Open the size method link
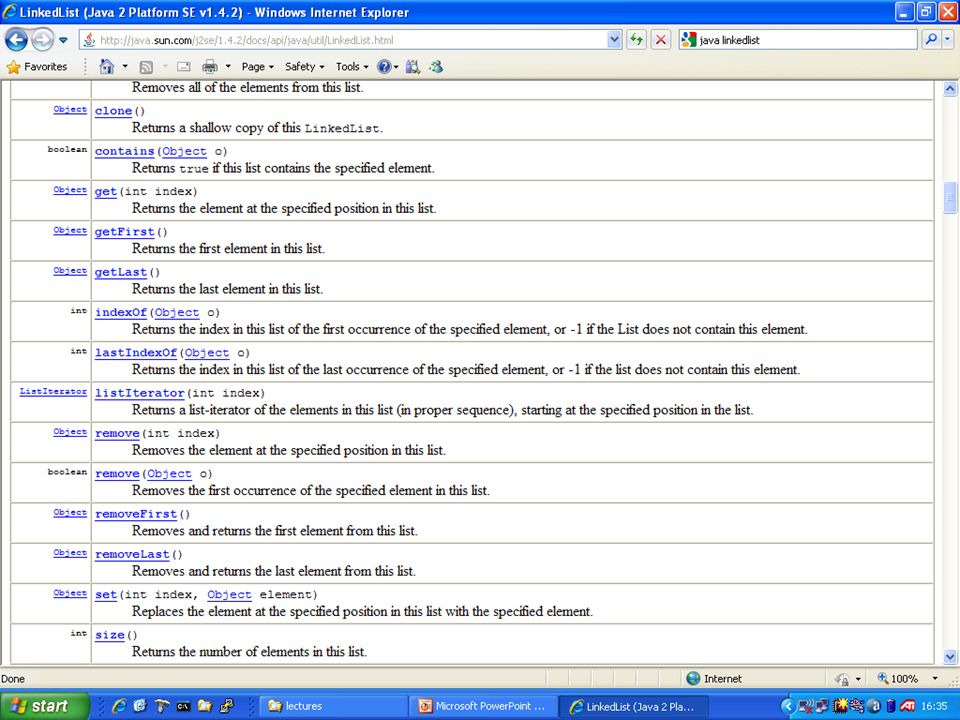Screen dimensions: 960x720 [x=110, y=635]
